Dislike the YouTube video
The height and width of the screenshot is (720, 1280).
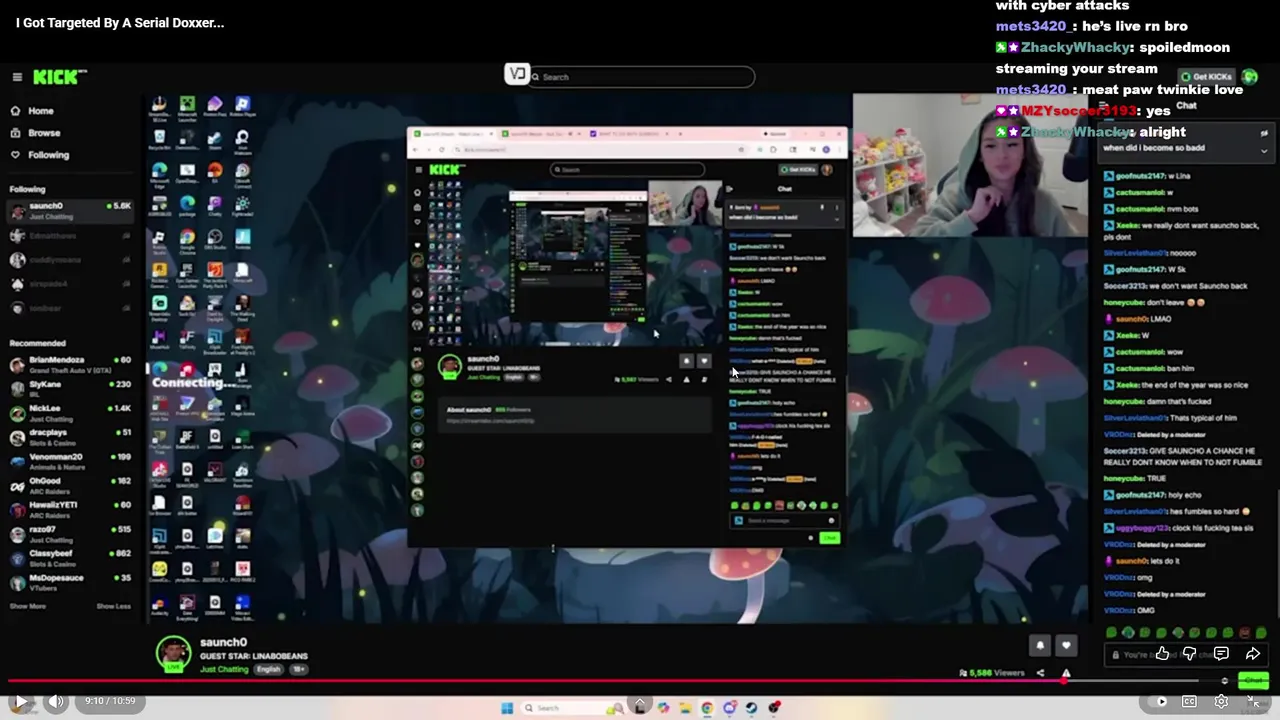coord(1190,654)
